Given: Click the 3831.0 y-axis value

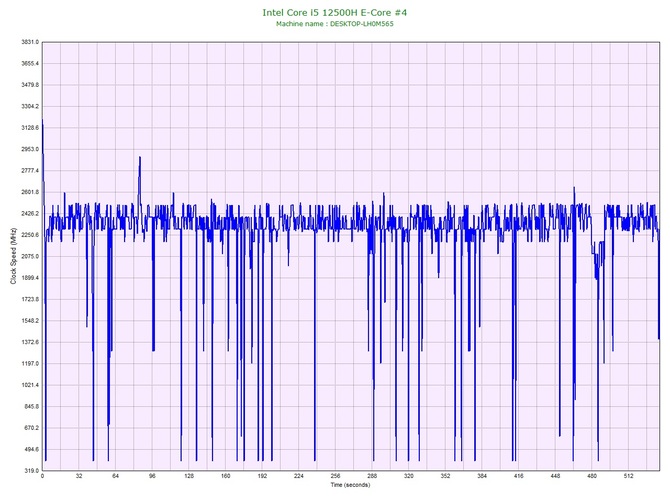Looking at the screenshot, I should click(30, 42).
